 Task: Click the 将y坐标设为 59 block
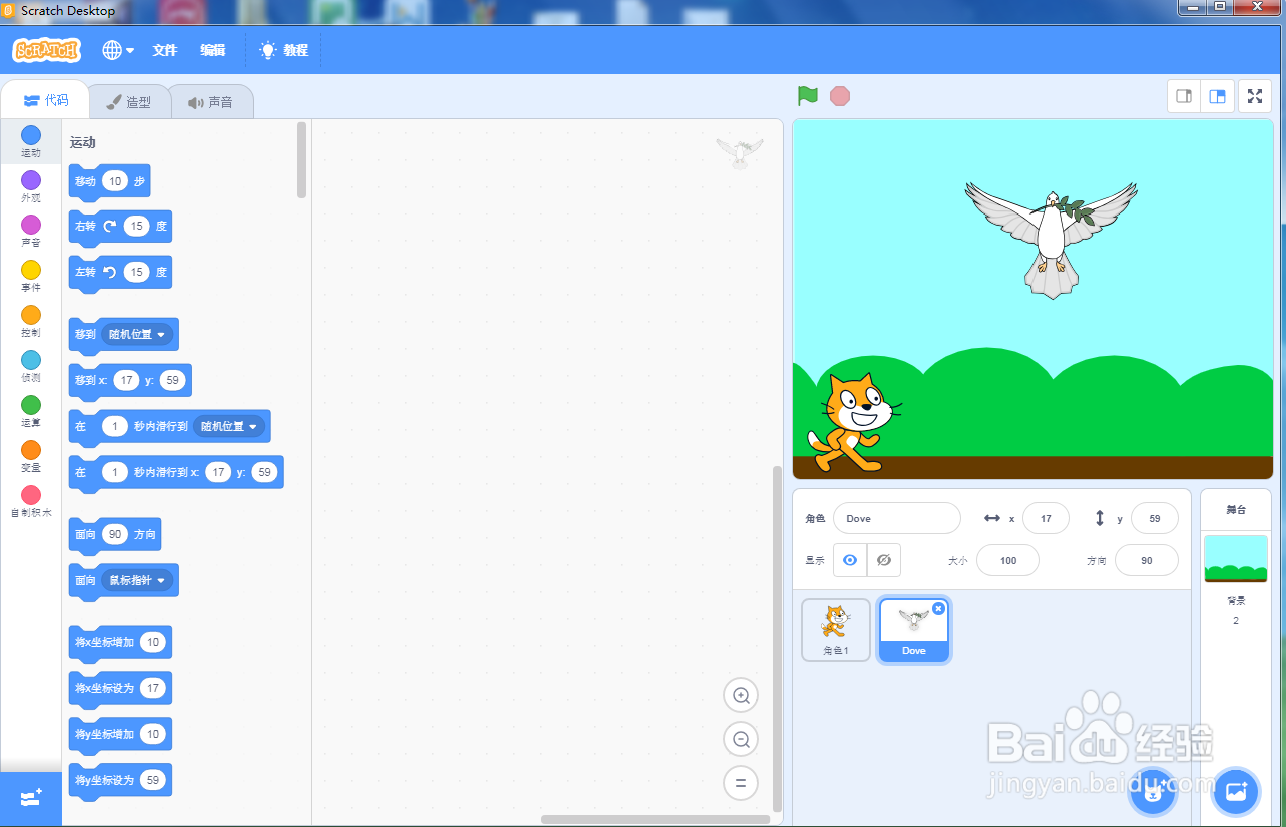(x=120, y=781)
